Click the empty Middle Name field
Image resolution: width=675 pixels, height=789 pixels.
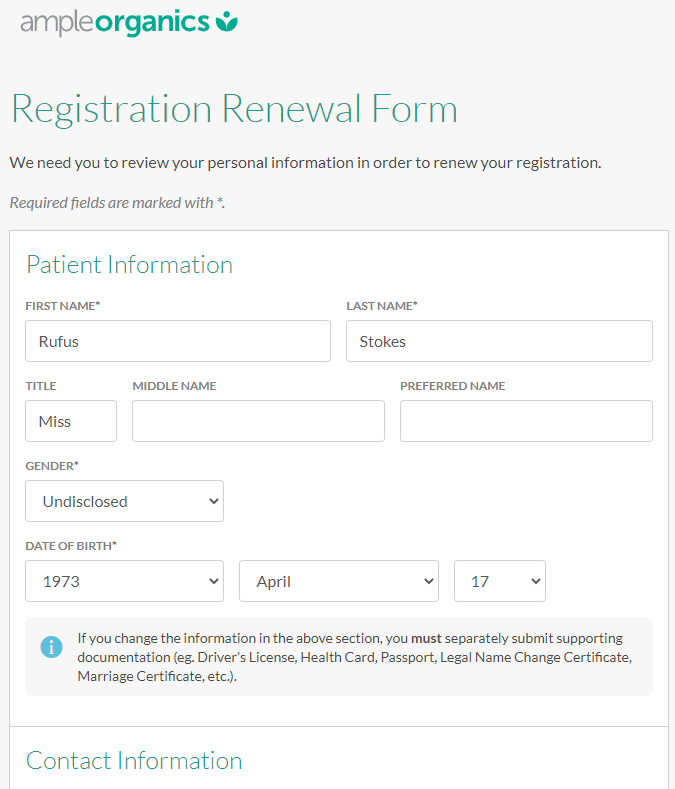pos(258,421)
